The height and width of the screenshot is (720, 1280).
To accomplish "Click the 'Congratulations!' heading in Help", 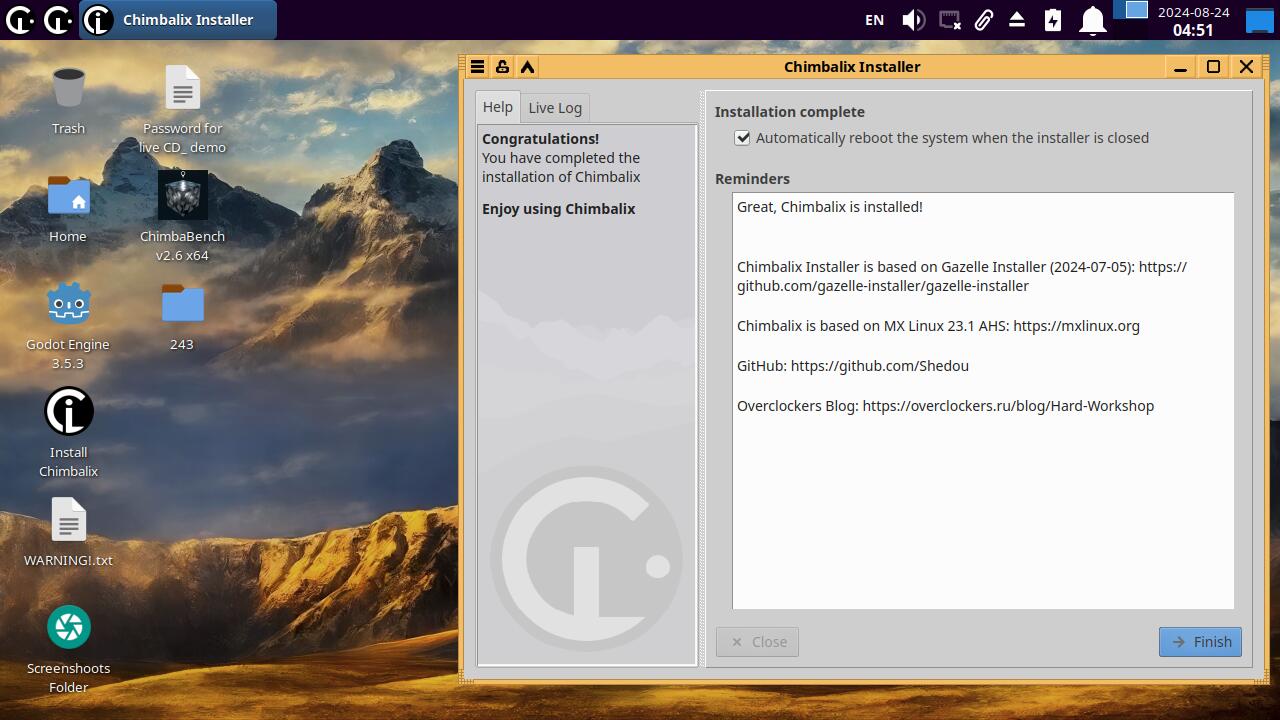I will (x=540, y=139).
